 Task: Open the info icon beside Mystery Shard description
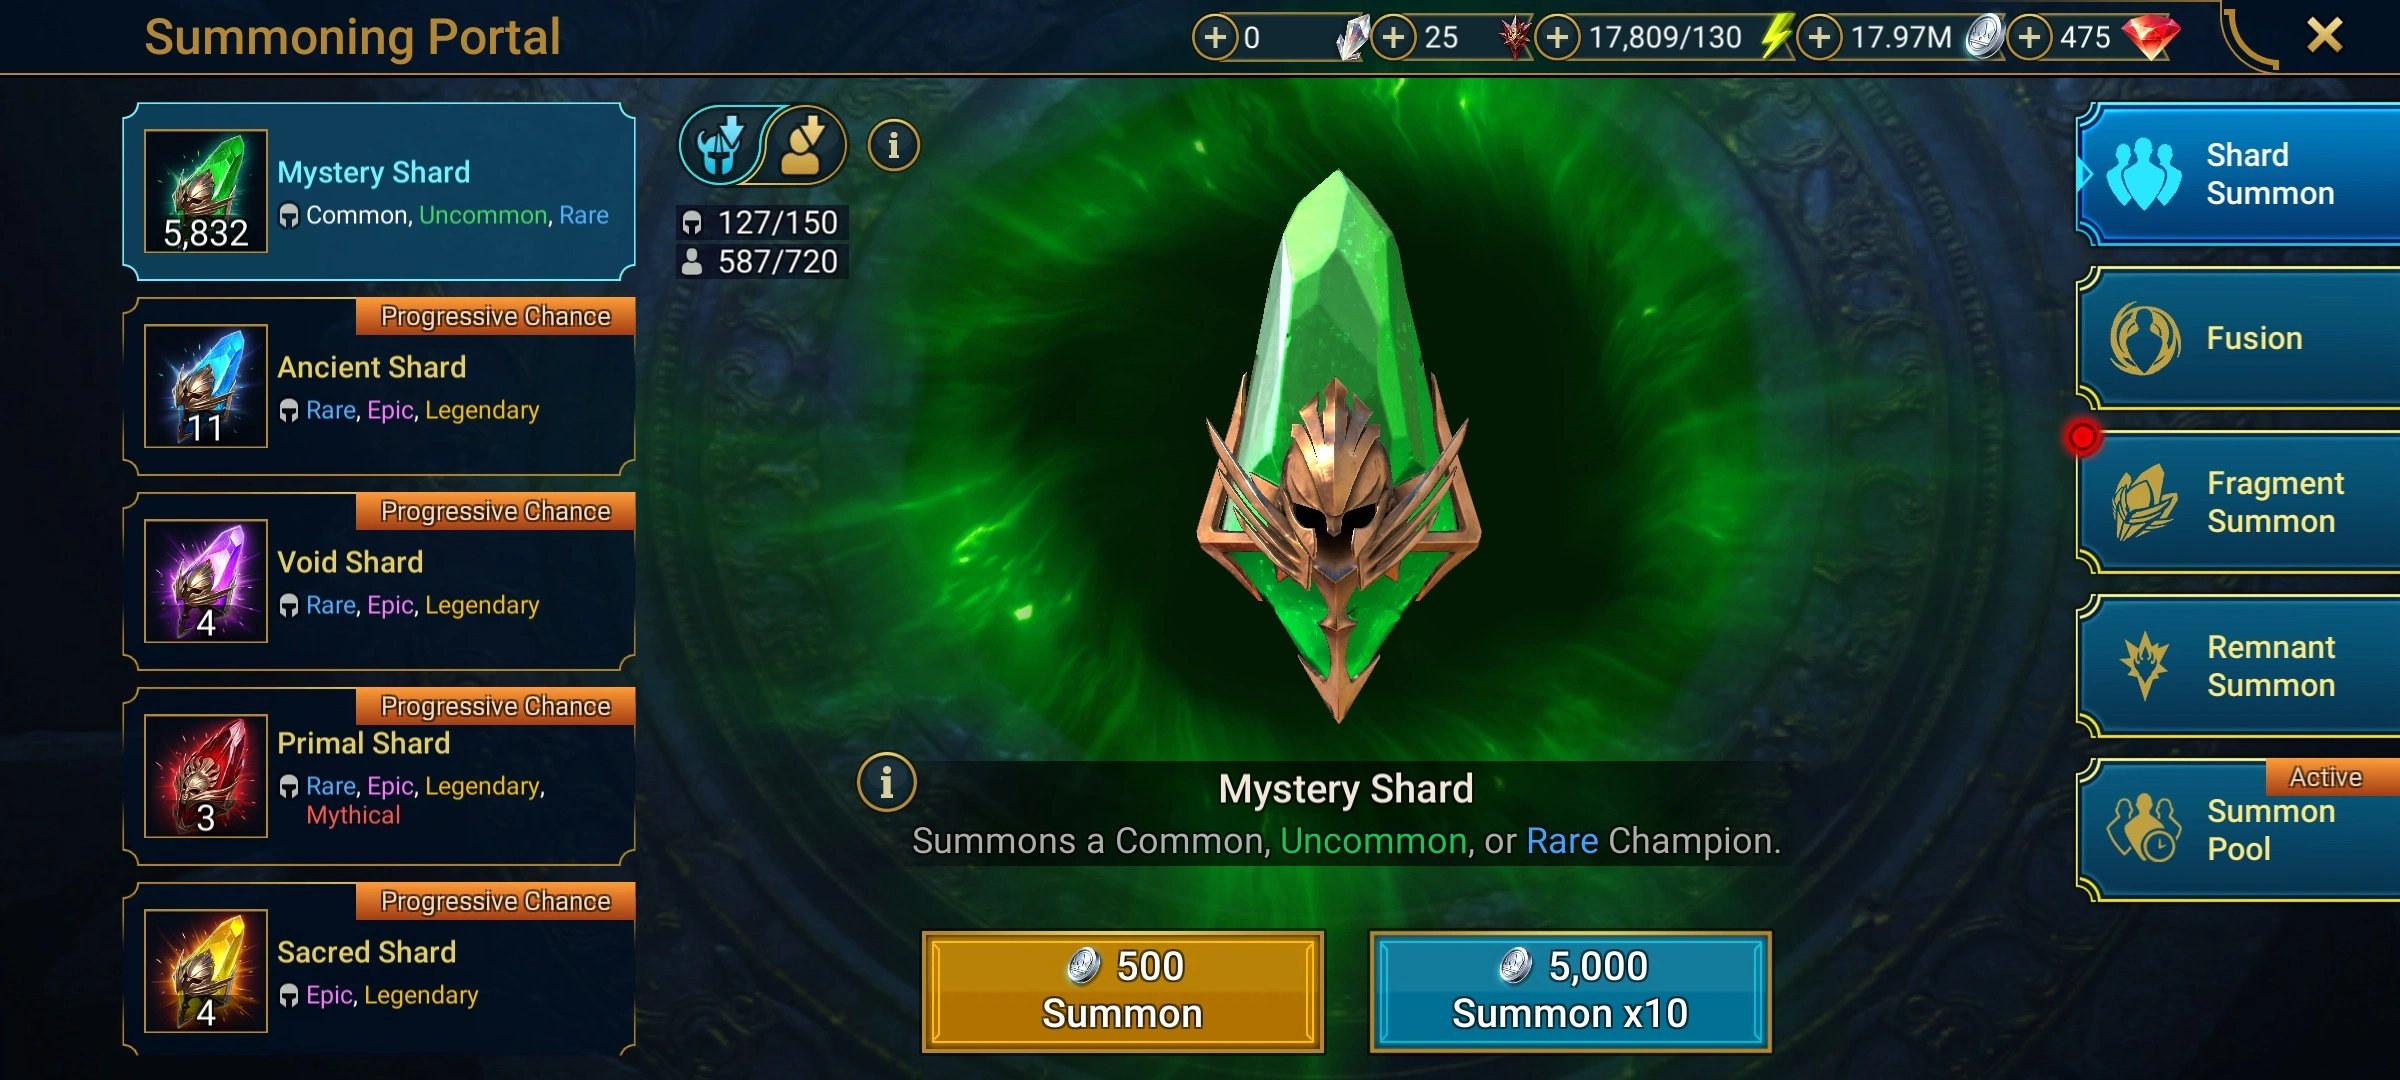coord(886,782)
